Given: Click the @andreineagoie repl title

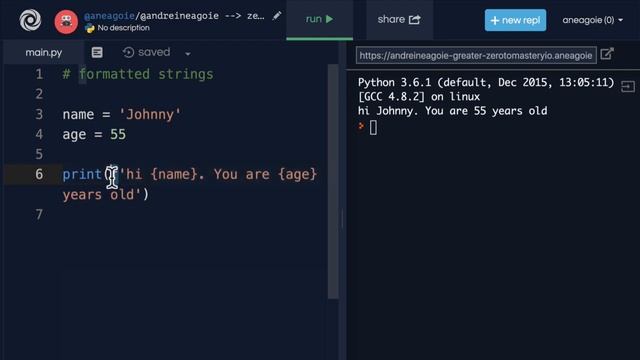Looking at the screenshot, I should [x=180, y=16].
